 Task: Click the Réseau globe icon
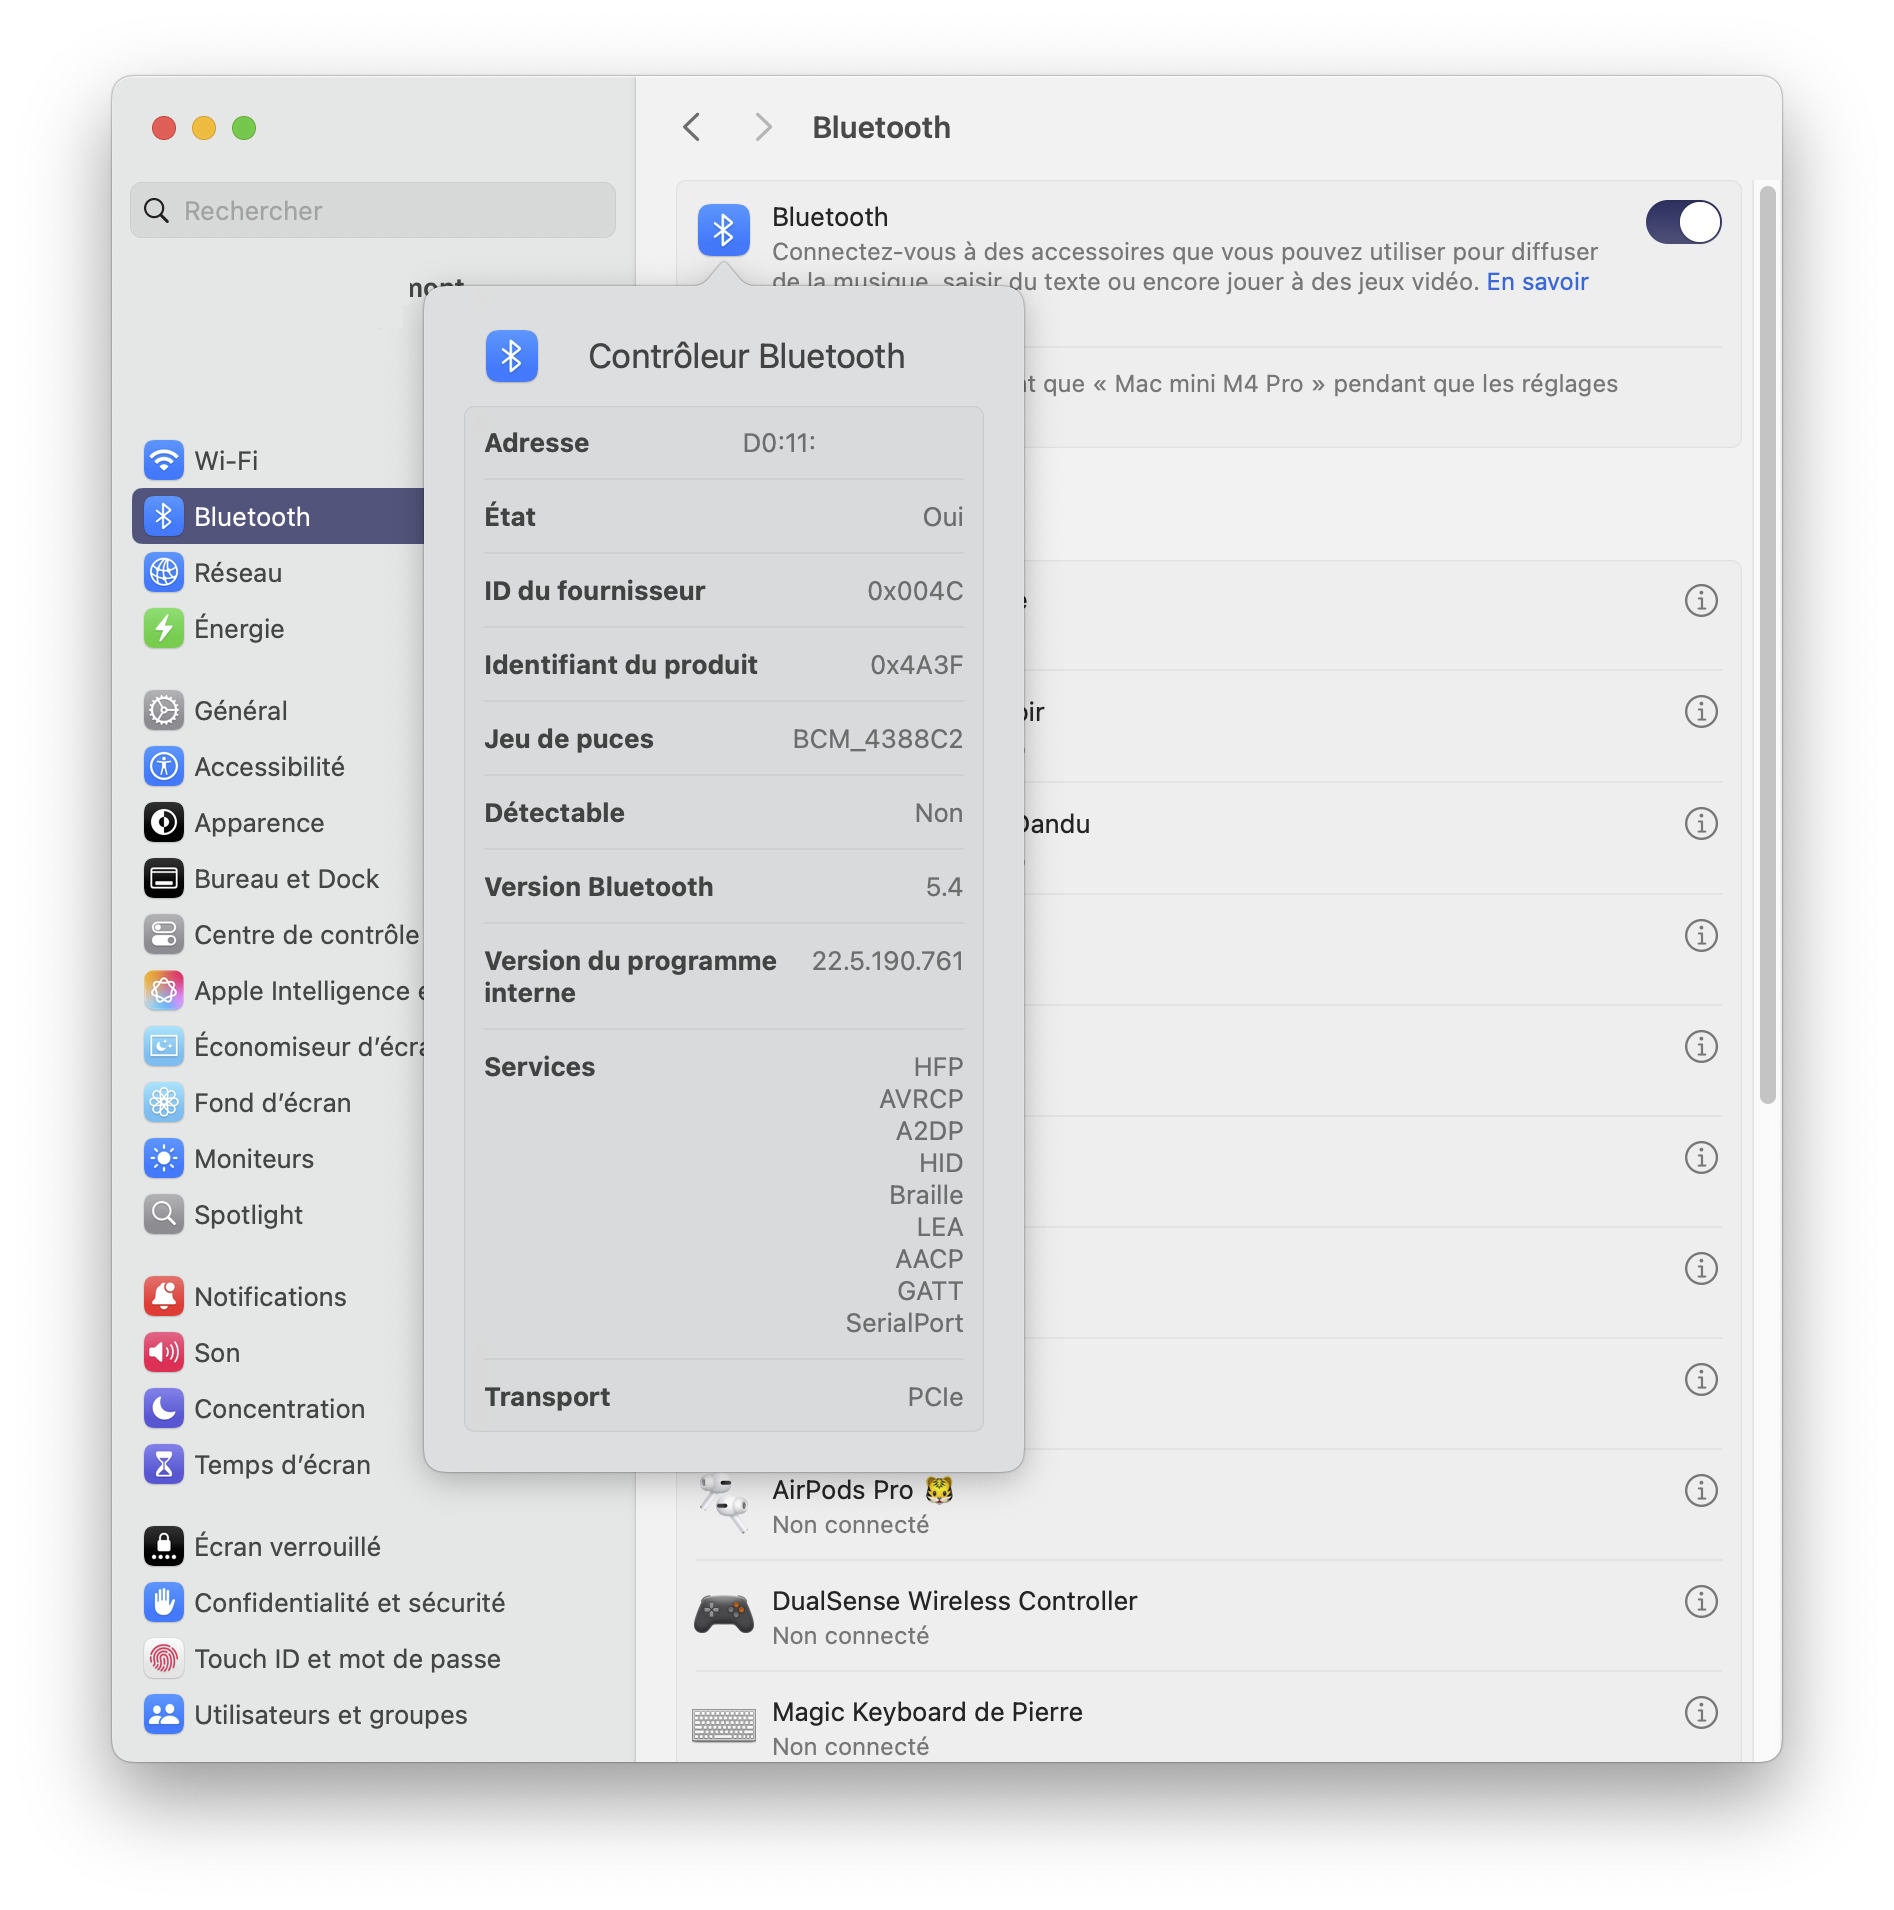click(164, 573)
